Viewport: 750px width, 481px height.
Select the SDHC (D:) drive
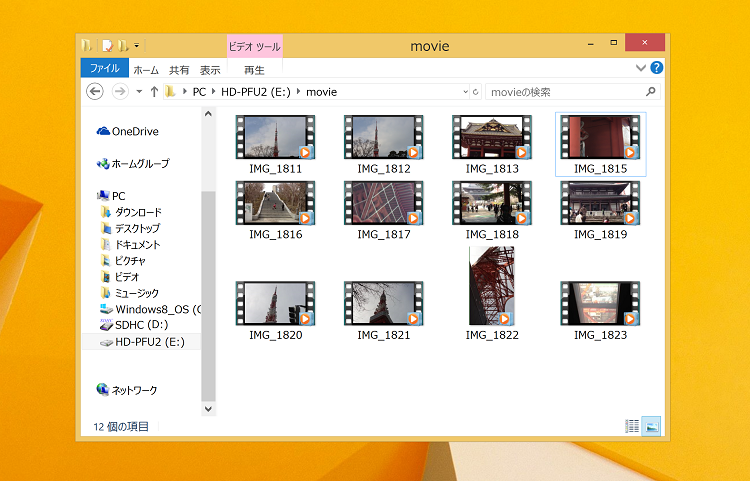(x=137, y=325)
